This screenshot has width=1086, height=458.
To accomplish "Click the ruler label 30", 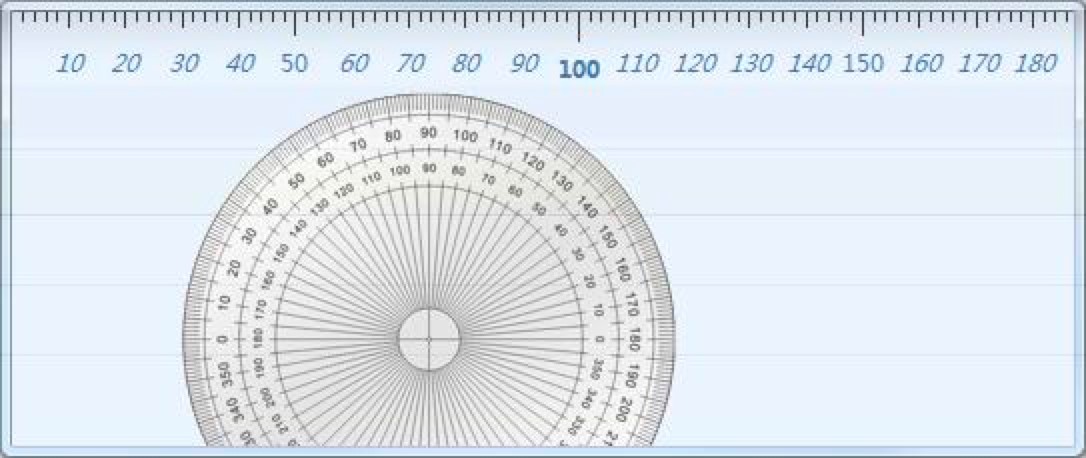I will point(184,64).
